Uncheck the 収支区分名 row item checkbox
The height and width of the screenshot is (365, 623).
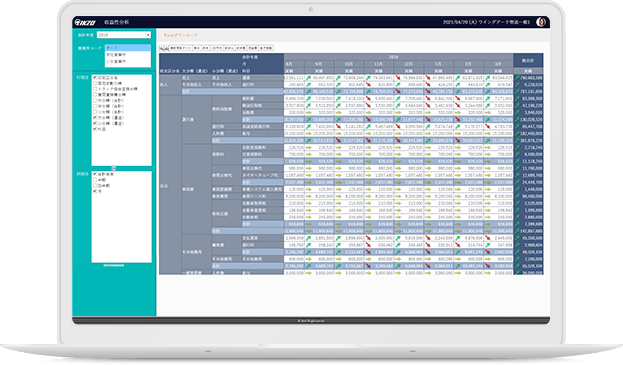tap(95, 78)
